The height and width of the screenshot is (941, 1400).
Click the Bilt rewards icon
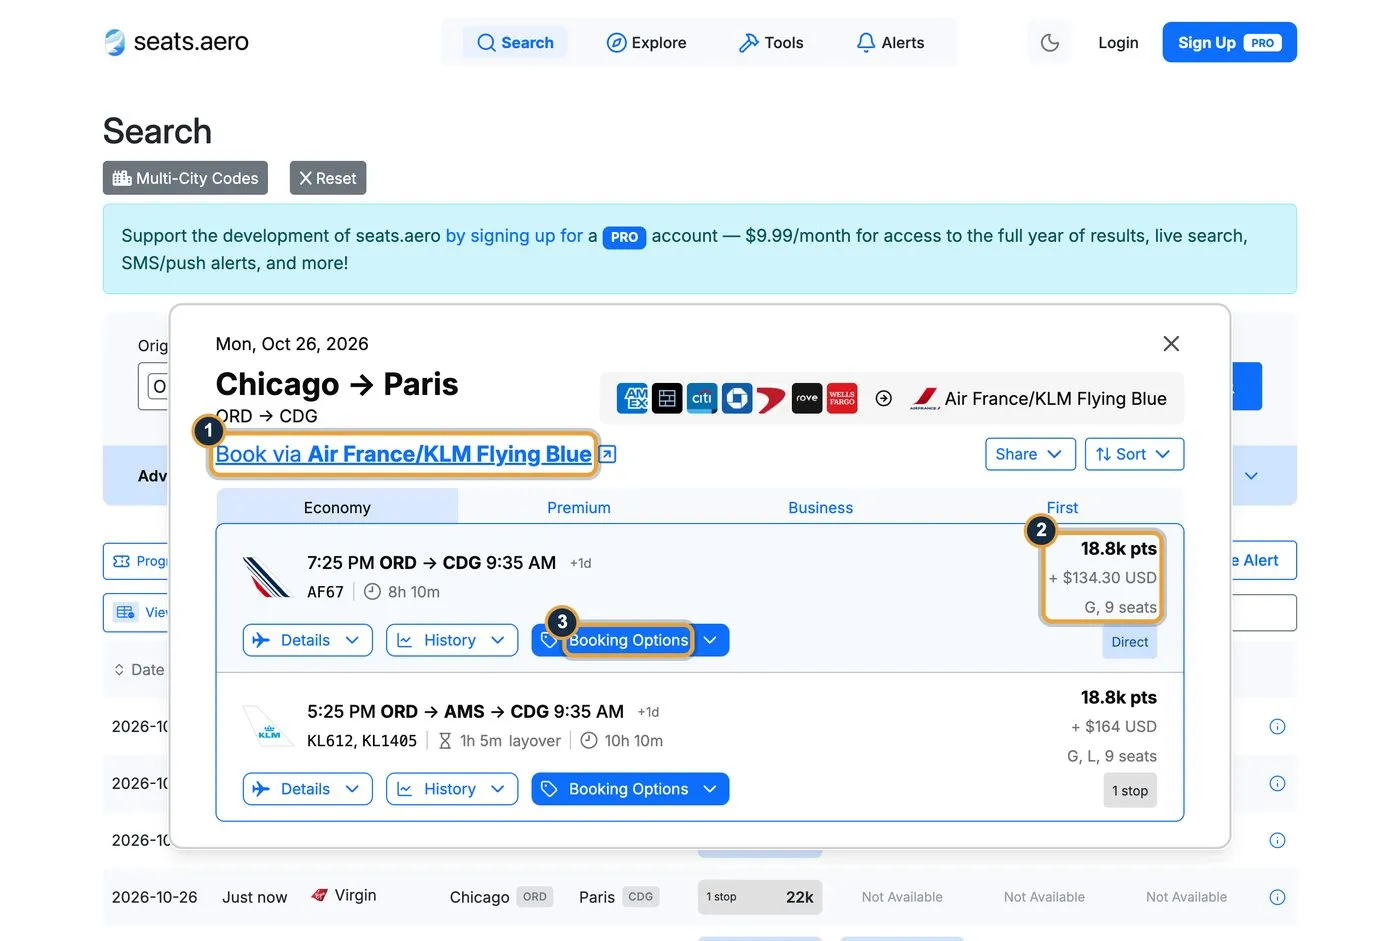point(667,398)
